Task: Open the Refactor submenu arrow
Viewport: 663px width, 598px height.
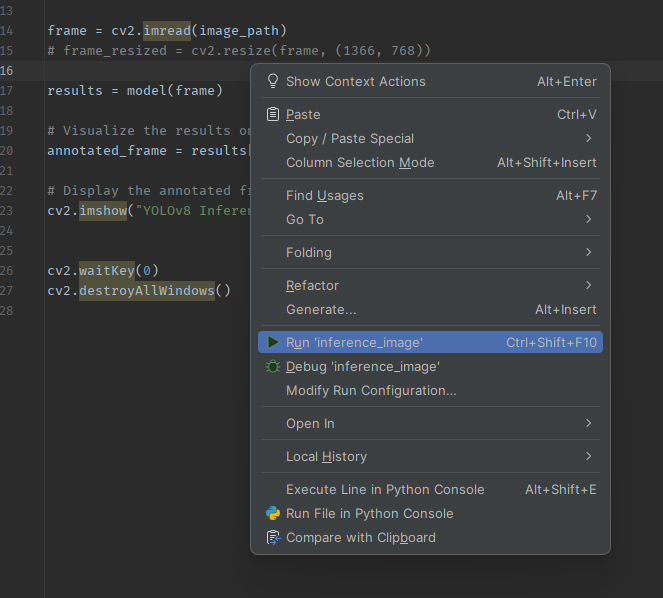Action: pos(589,285)
